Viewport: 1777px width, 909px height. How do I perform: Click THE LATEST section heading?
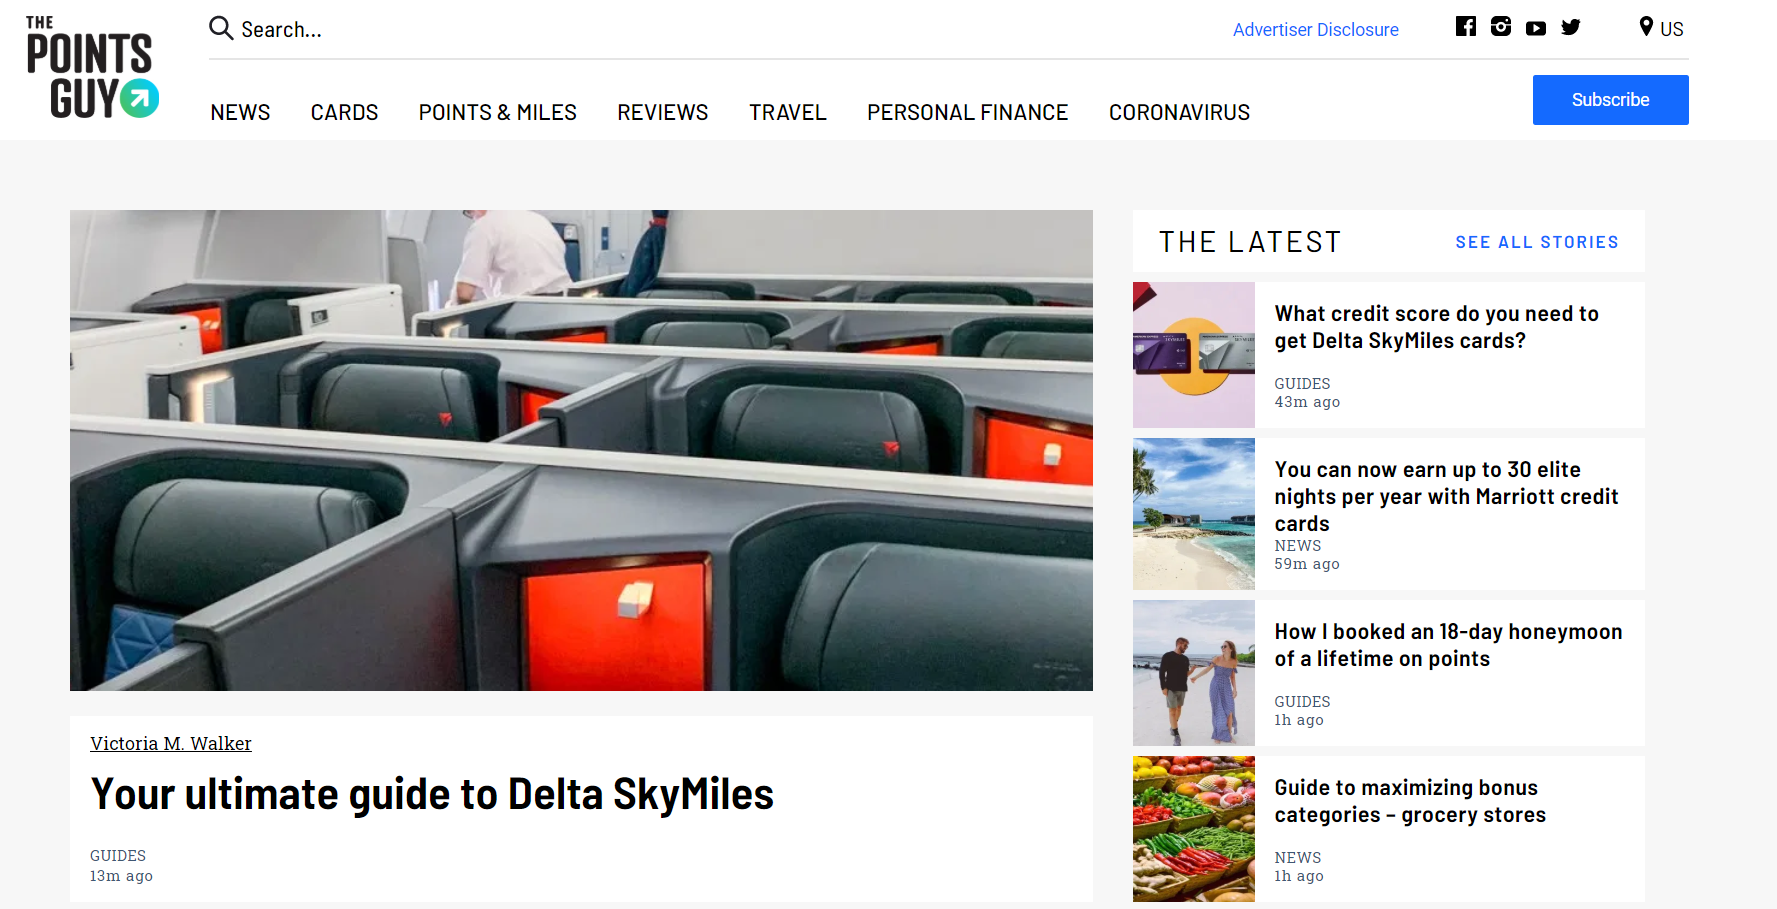point(1250,242)
